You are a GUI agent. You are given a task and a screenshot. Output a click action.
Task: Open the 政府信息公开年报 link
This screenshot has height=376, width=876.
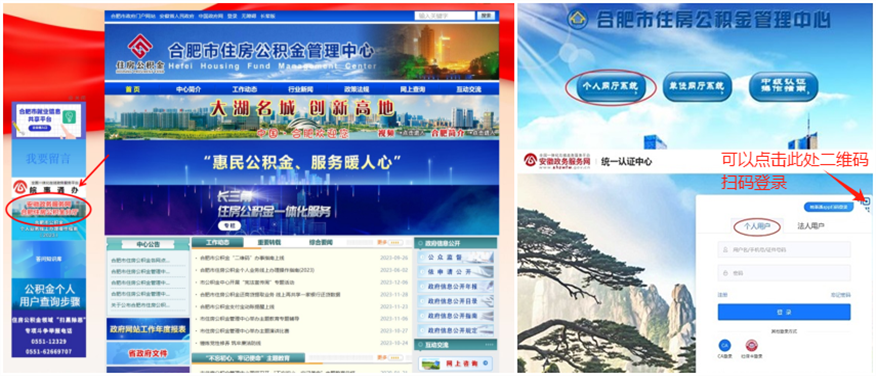pyautogui.click(x=455, y=287)
